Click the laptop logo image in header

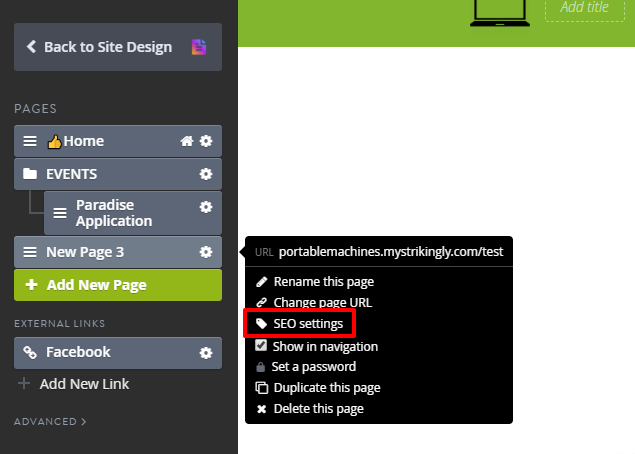pos(500,13)
